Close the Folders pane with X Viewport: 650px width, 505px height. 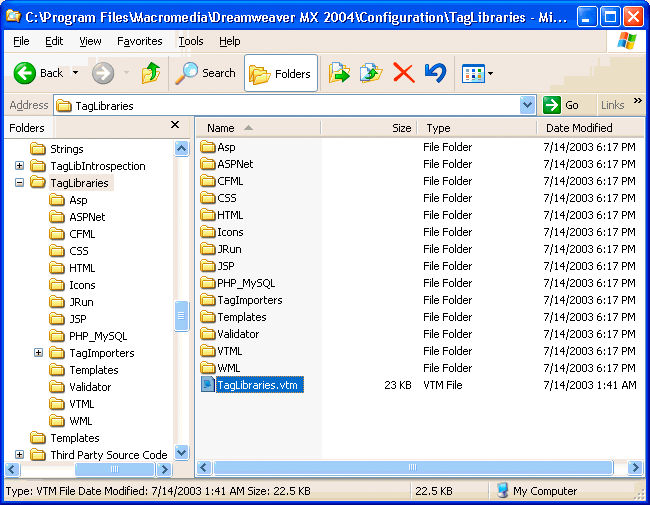175,124
